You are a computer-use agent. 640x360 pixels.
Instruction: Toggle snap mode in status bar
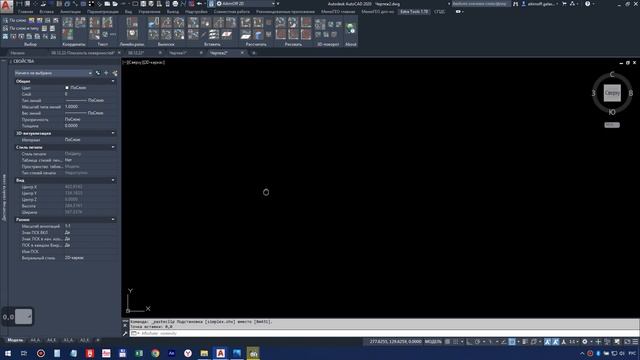pyautogui.click(x=456, y=342)
